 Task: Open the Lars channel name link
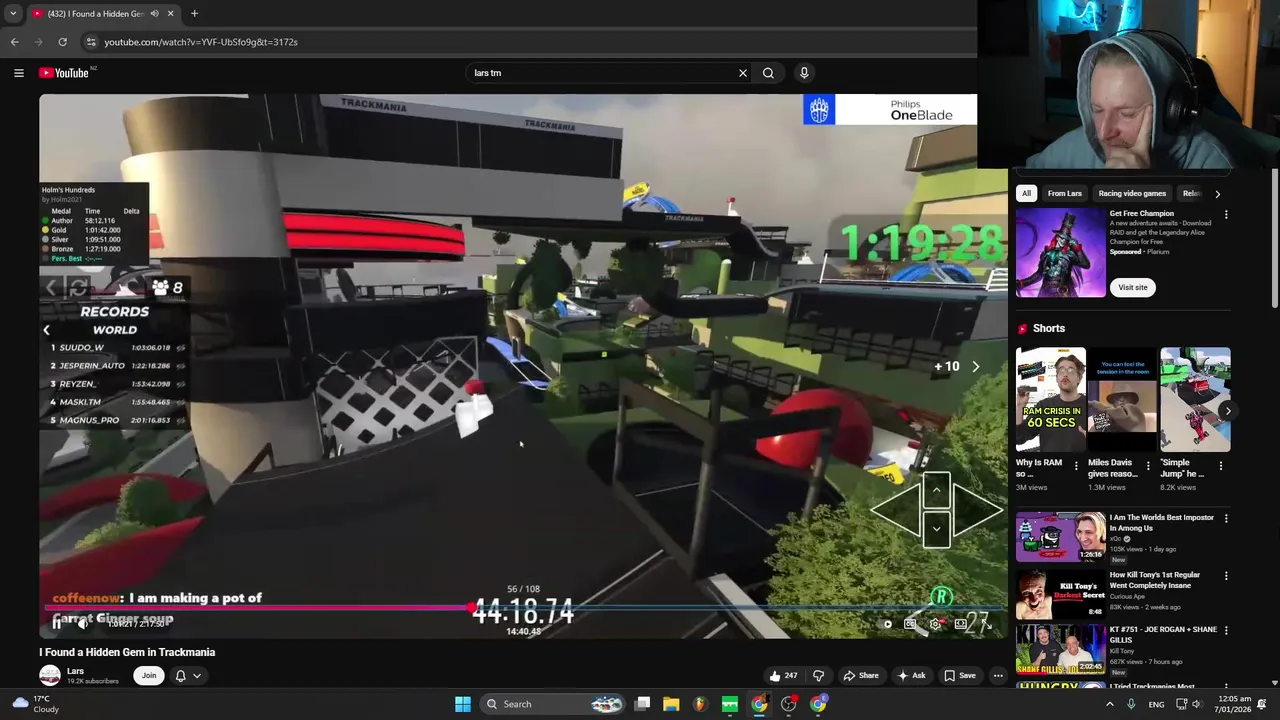[75, 671]
